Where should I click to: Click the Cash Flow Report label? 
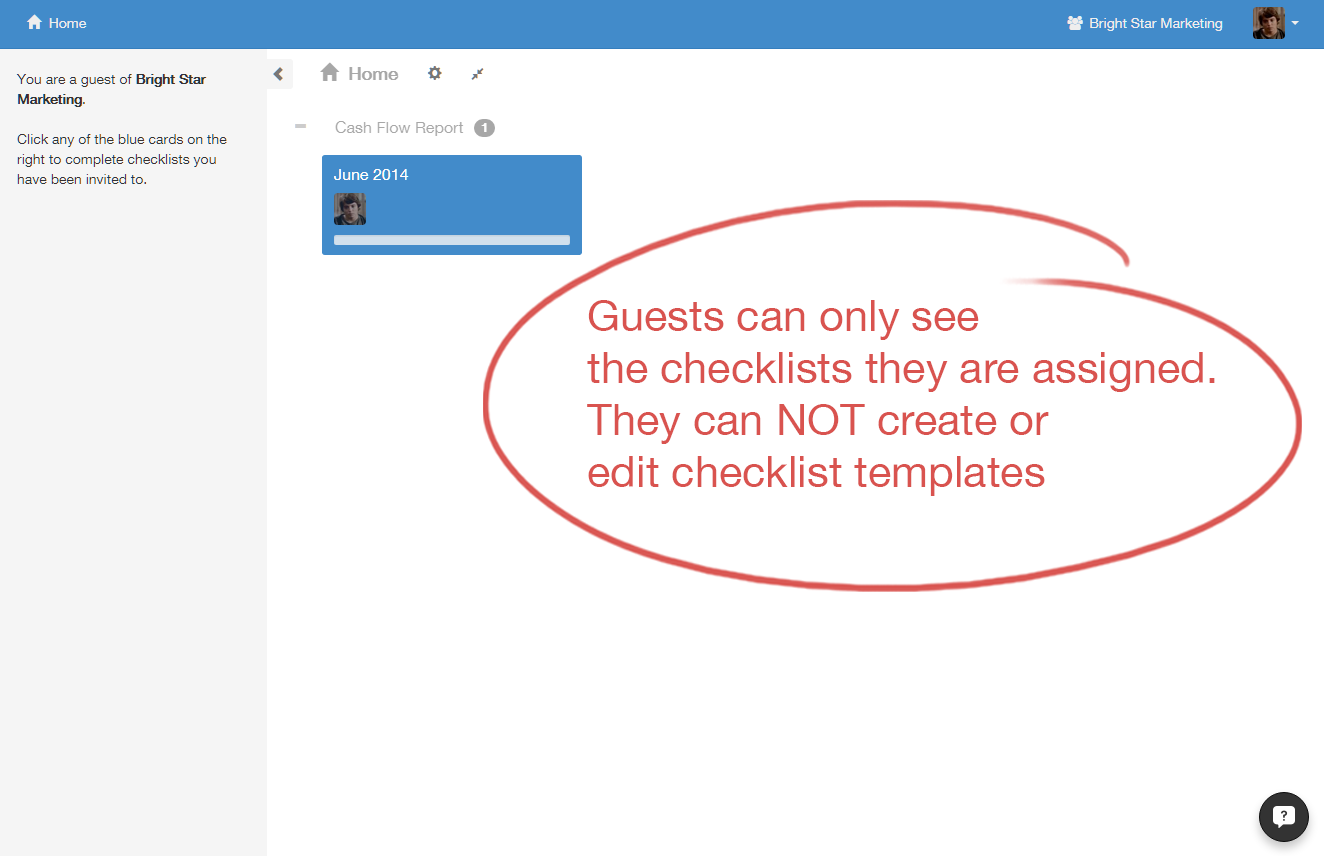point(399,128)
